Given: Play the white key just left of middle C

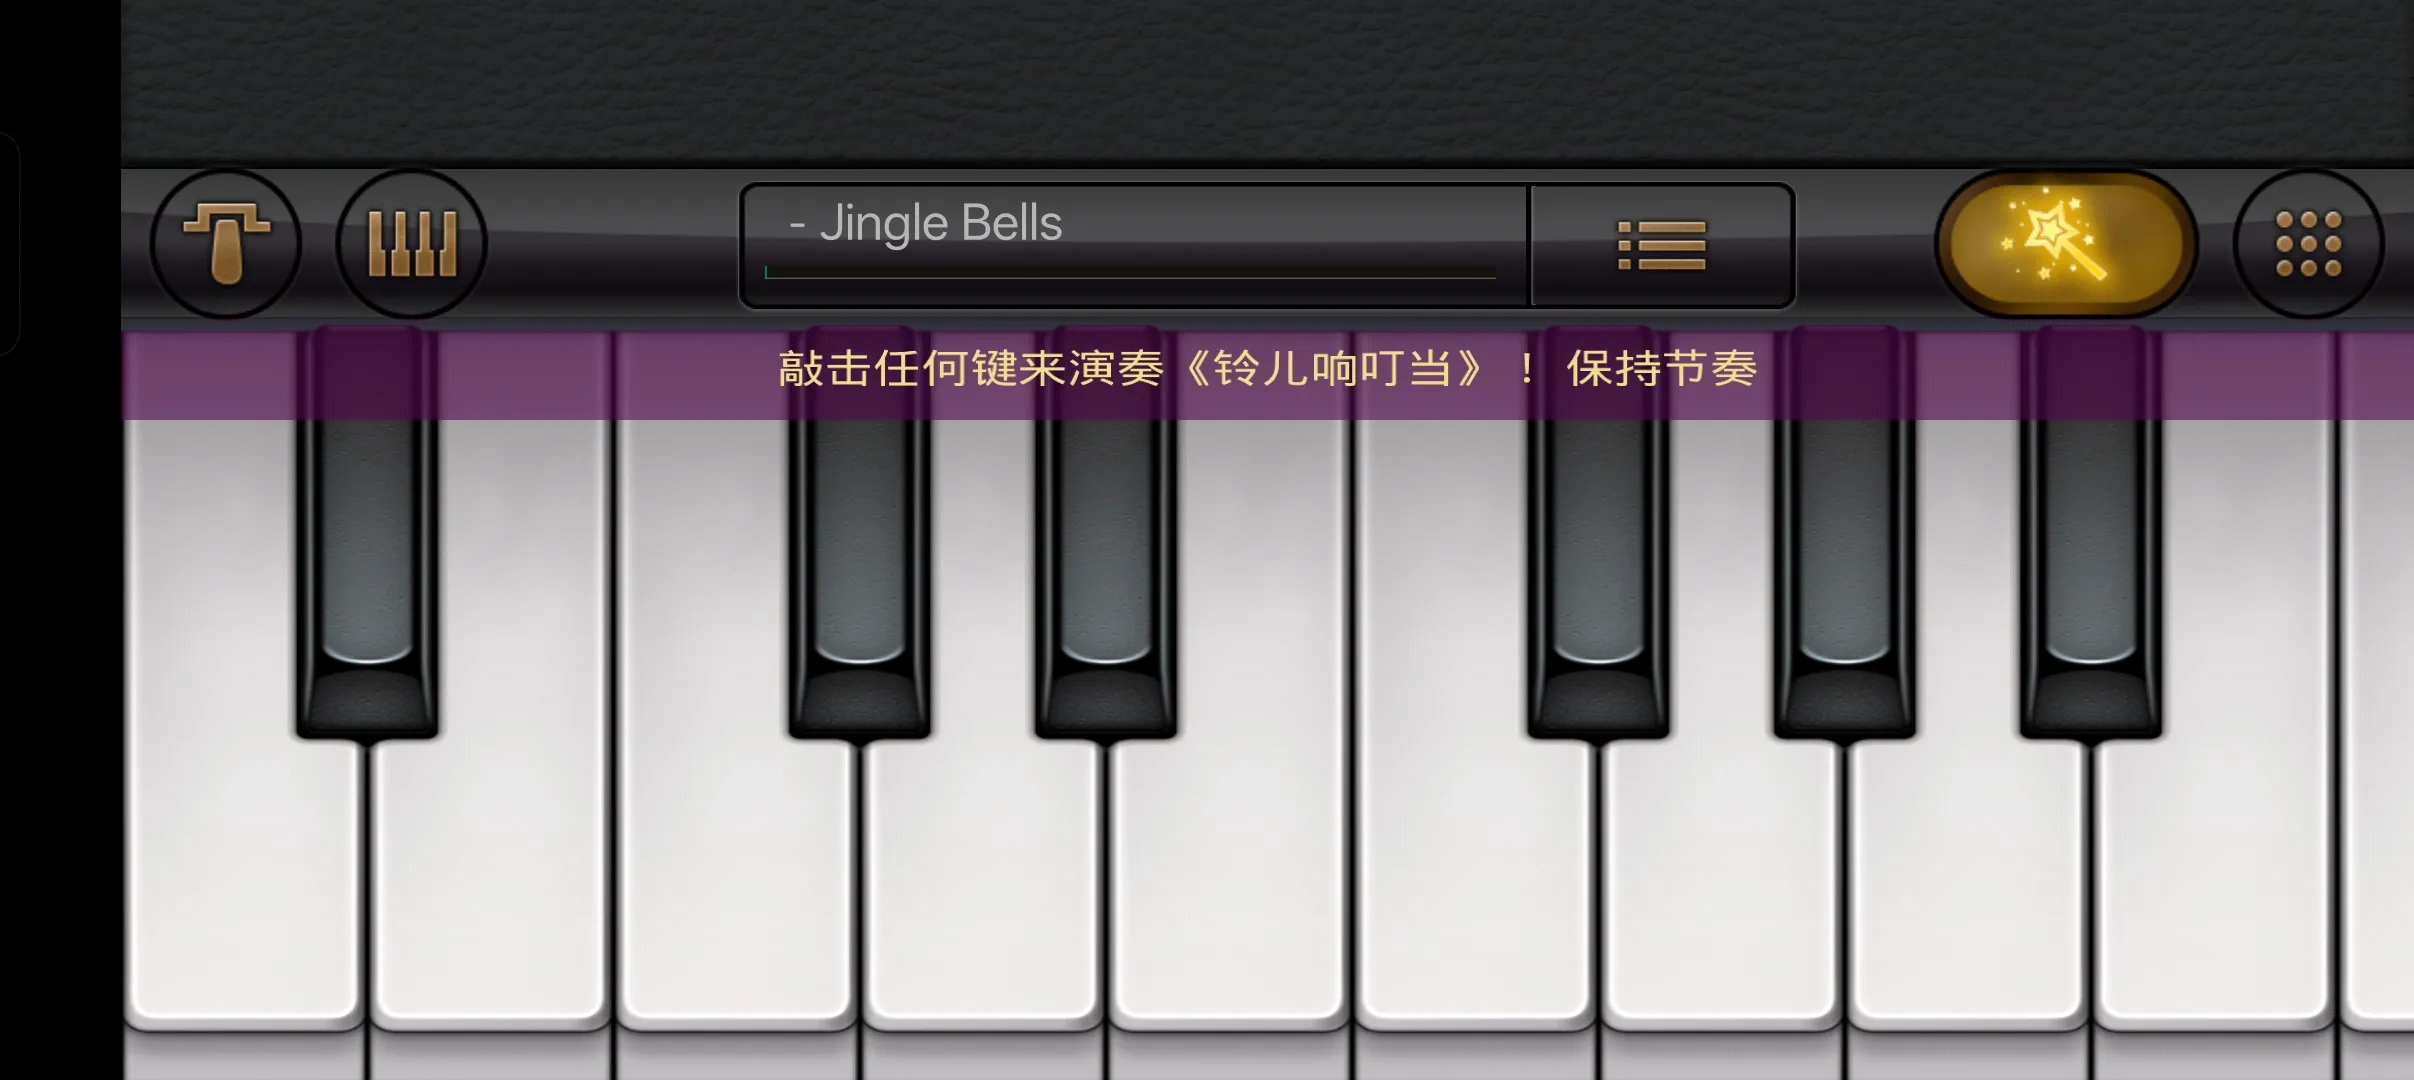Looking at the screenshot, I should 490,880.
